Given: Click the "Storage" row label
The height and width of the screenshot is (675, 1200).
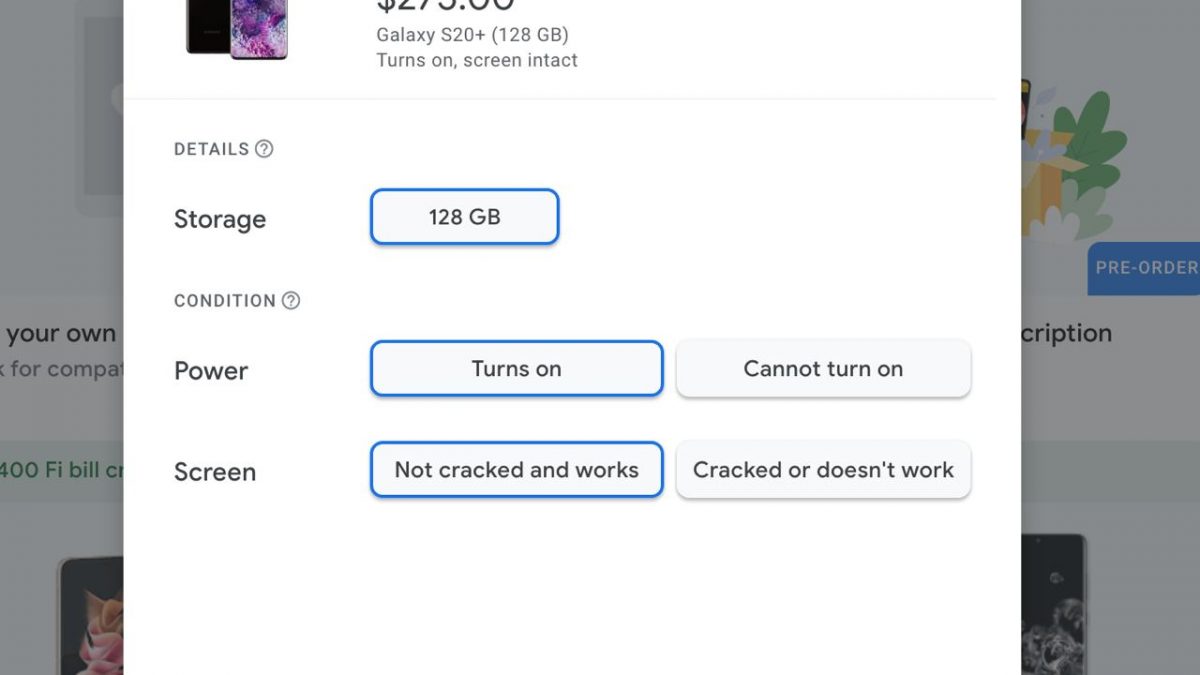Looking at the screenshot, I should coord(220,219).
